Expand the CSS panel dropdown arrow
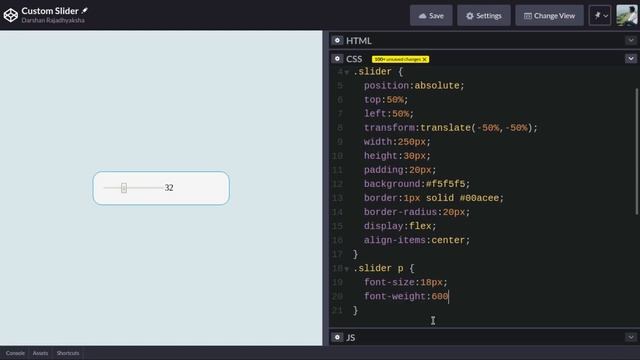 click(631, 59)
